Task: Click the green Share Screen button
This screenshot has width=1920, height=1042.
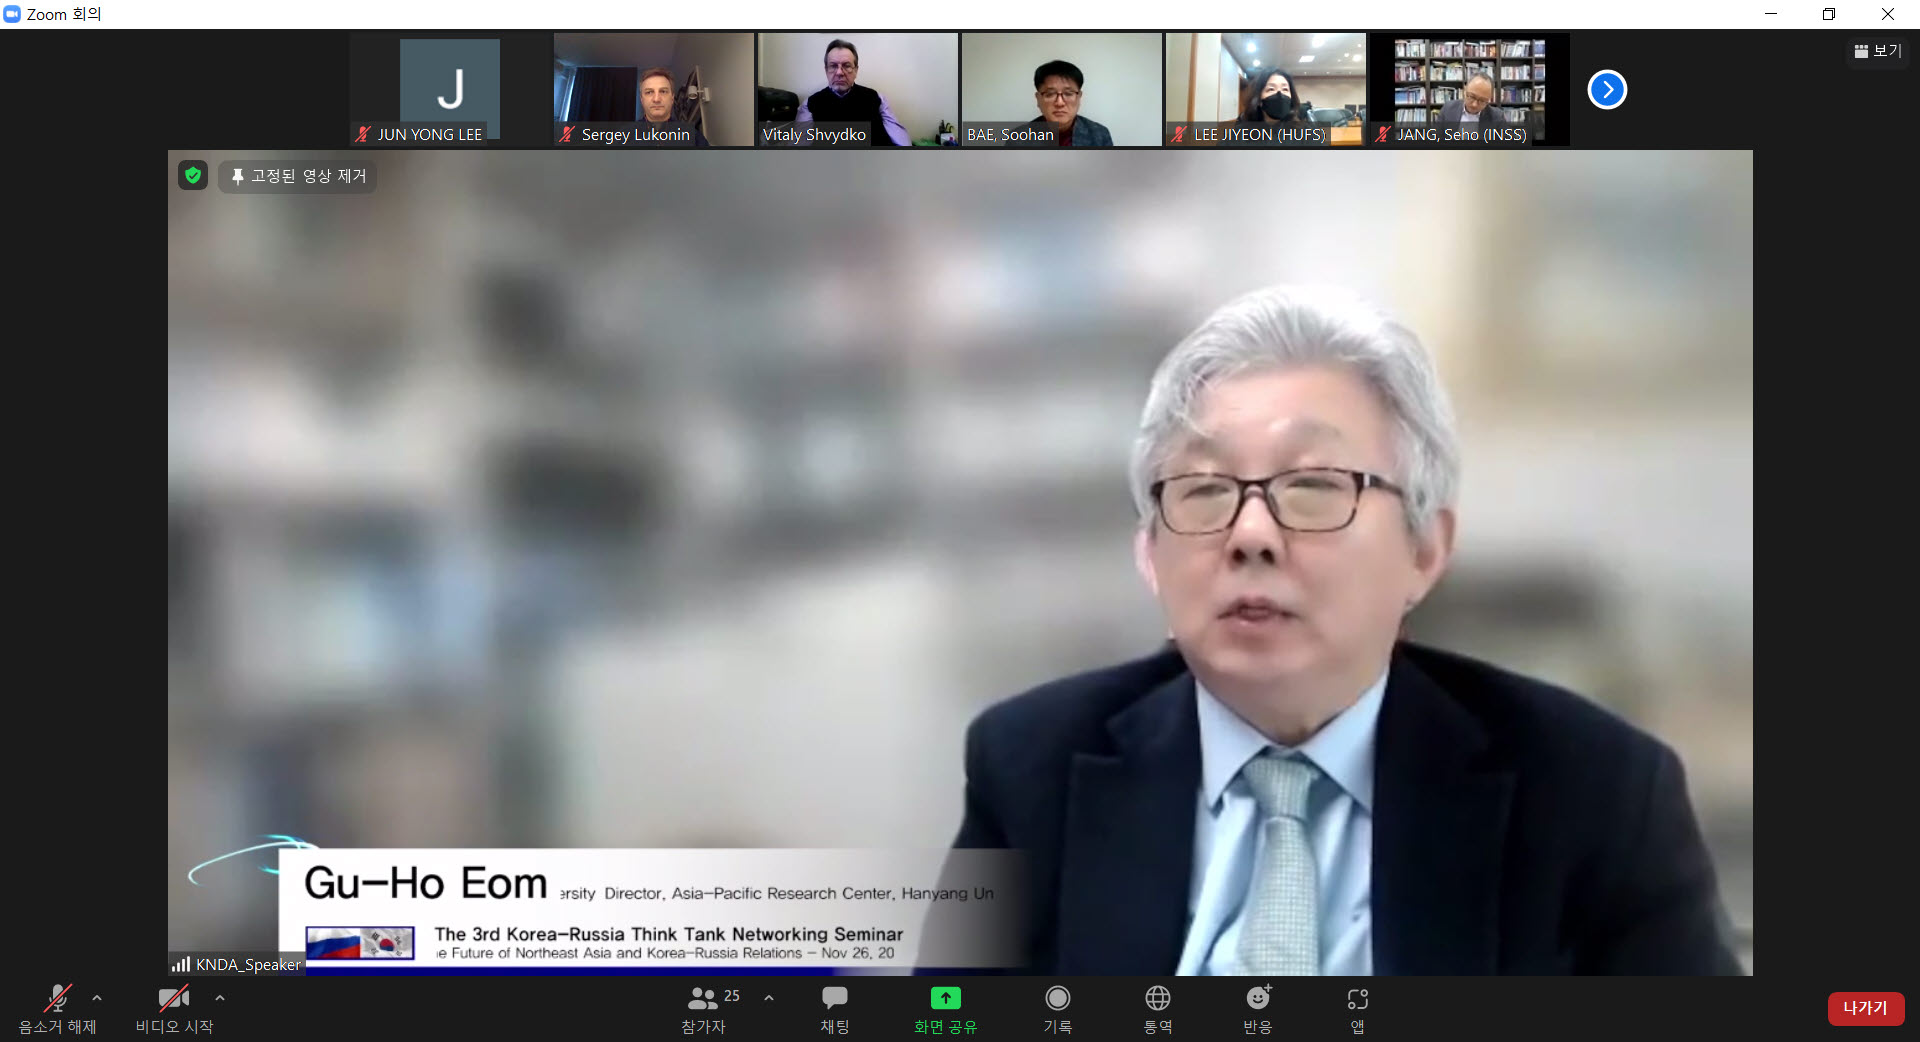Action: (945, 1007)
